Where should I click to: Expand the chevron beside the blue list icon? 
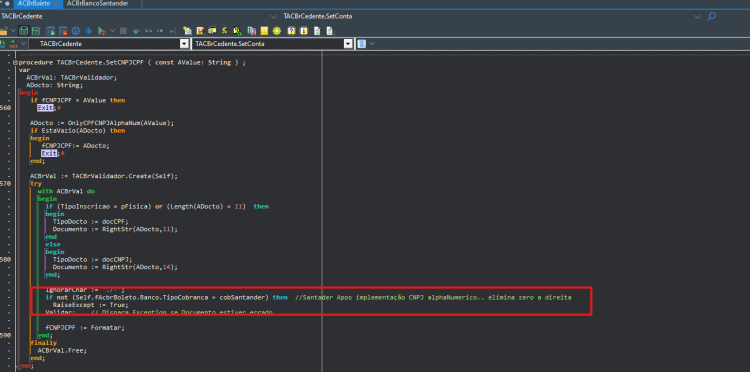point(372,44)
